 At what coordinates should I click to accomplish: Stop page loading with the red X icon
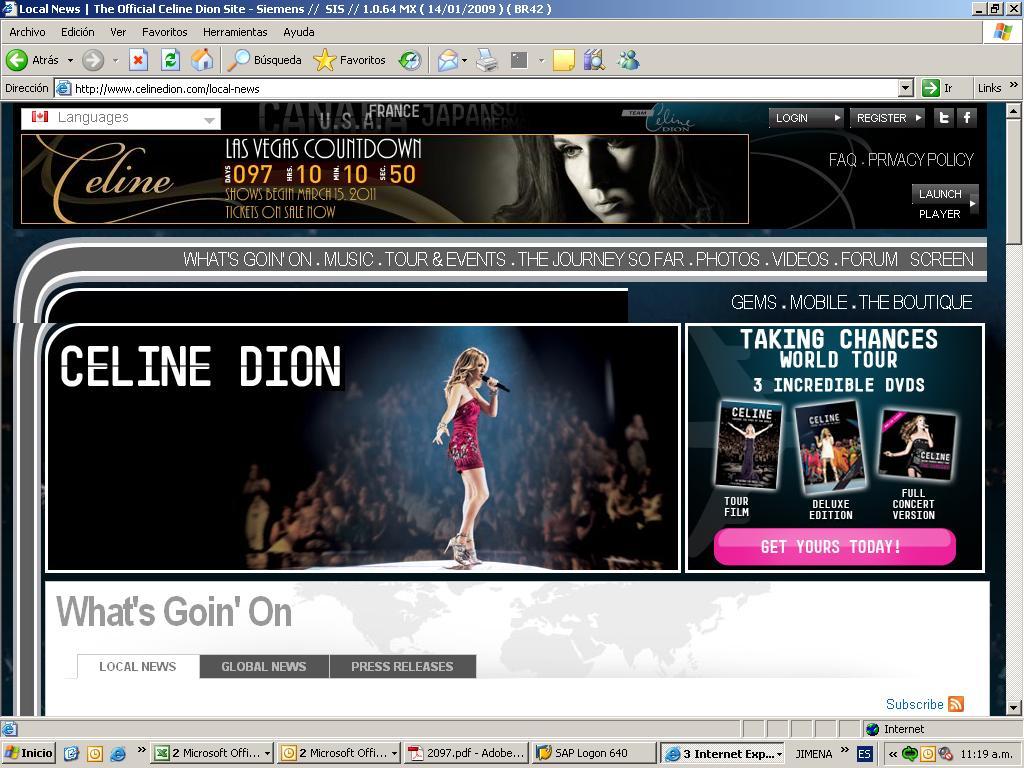[x=138, y=60]
